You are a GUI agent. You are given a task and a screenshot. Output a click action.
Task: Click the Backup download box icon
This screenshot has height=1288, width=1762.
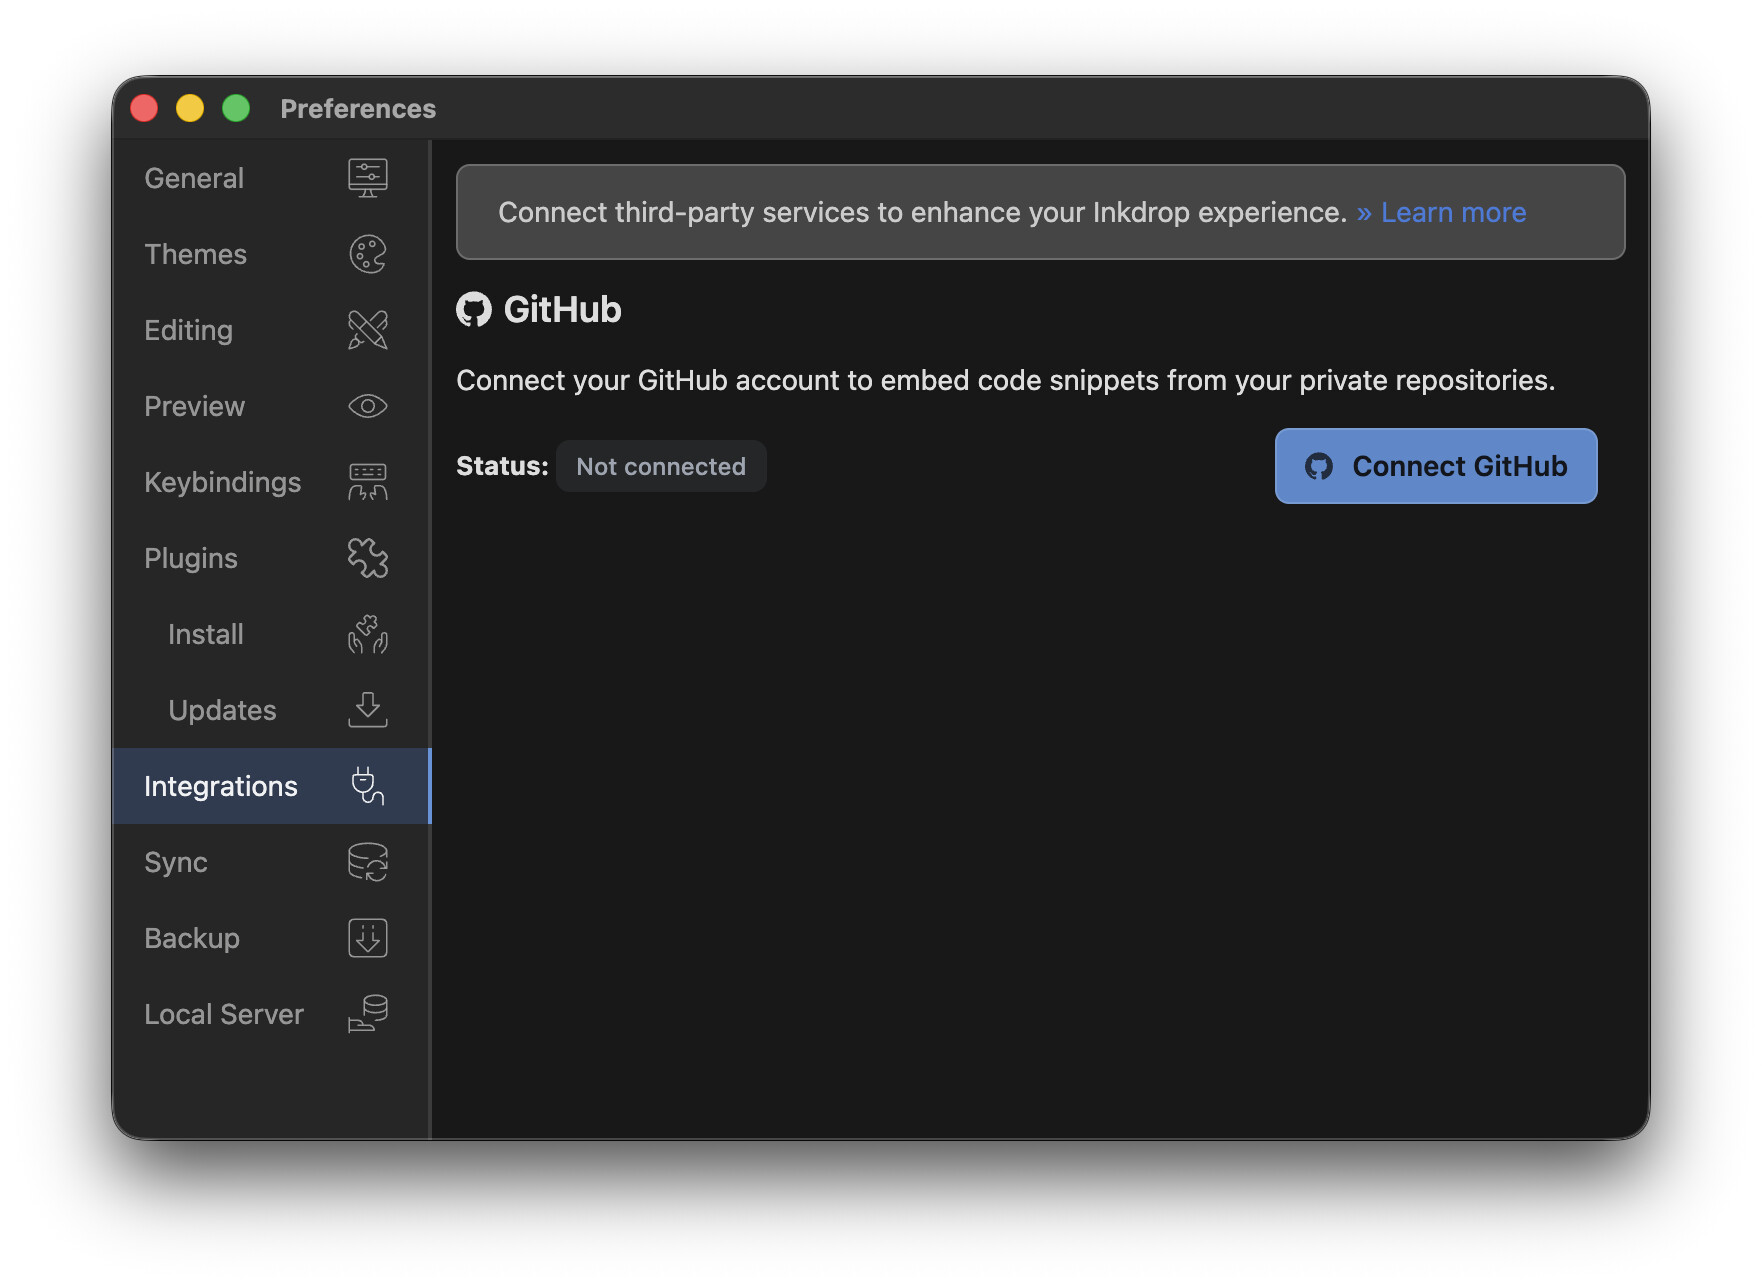click(x=367, y=938)
